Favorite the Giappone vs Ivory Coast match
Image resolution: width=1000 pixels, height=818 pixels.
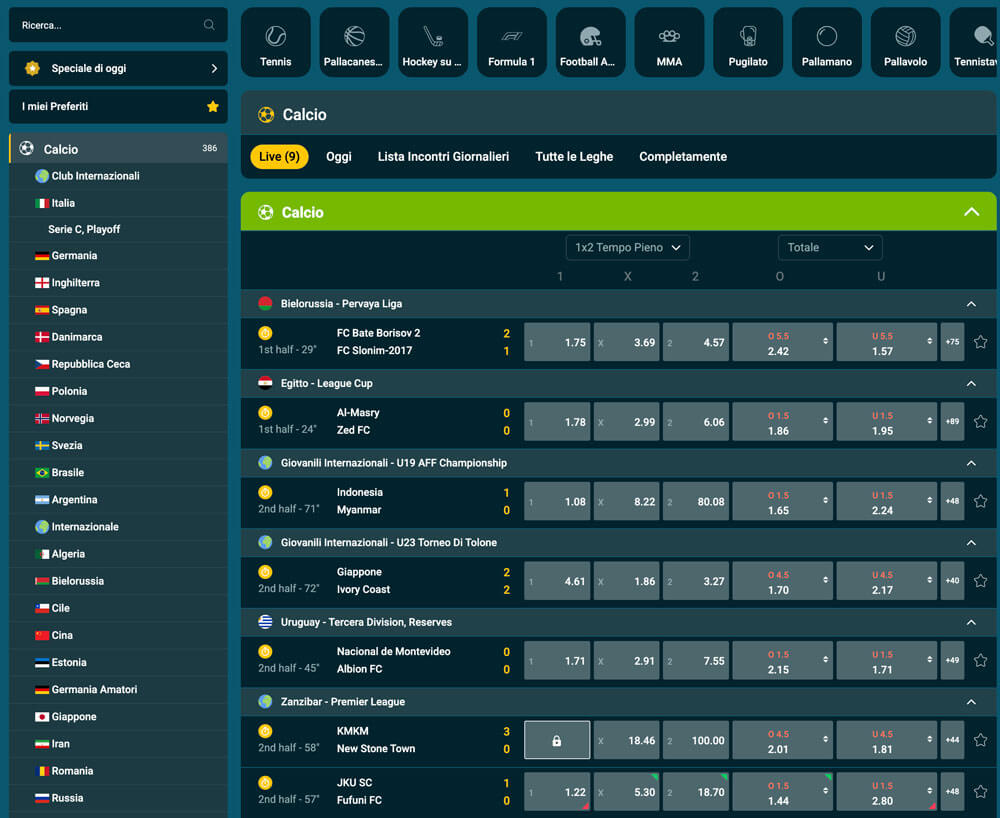(x=980, y=581)
